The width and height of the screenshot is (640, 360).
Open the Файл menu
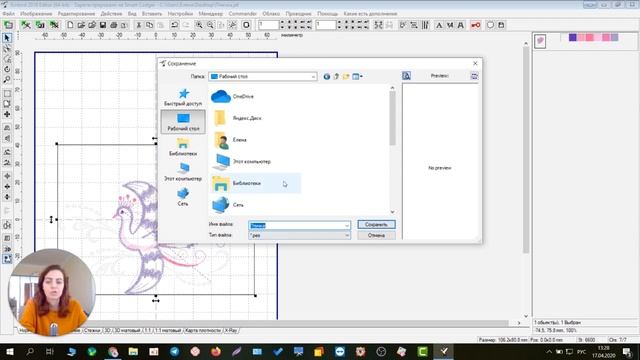pos(9,13)
